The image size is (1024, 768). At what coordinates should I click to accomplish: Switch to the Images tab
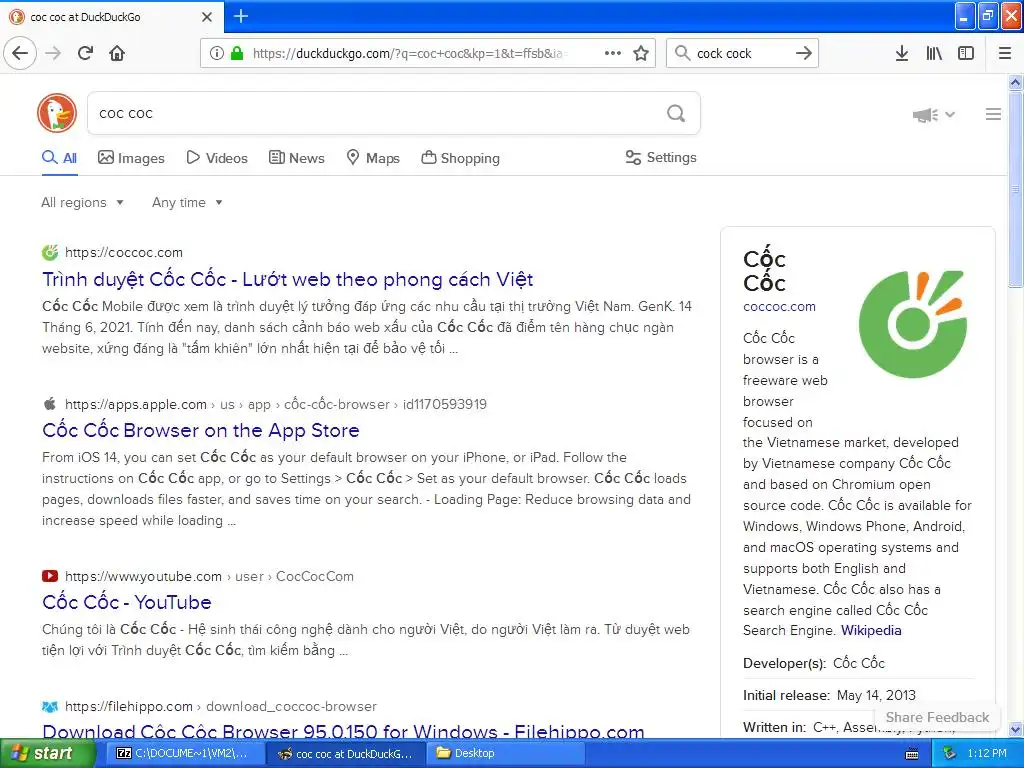click(x=131, y=158)
